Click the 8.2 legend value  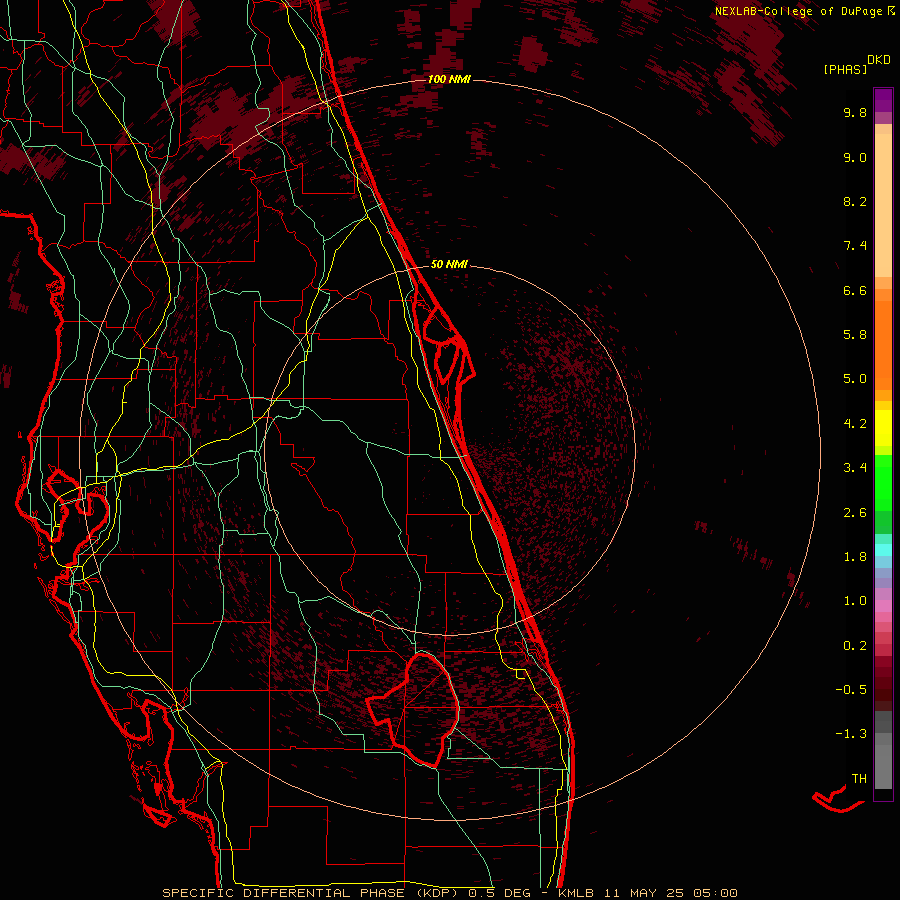pos(855,201)
